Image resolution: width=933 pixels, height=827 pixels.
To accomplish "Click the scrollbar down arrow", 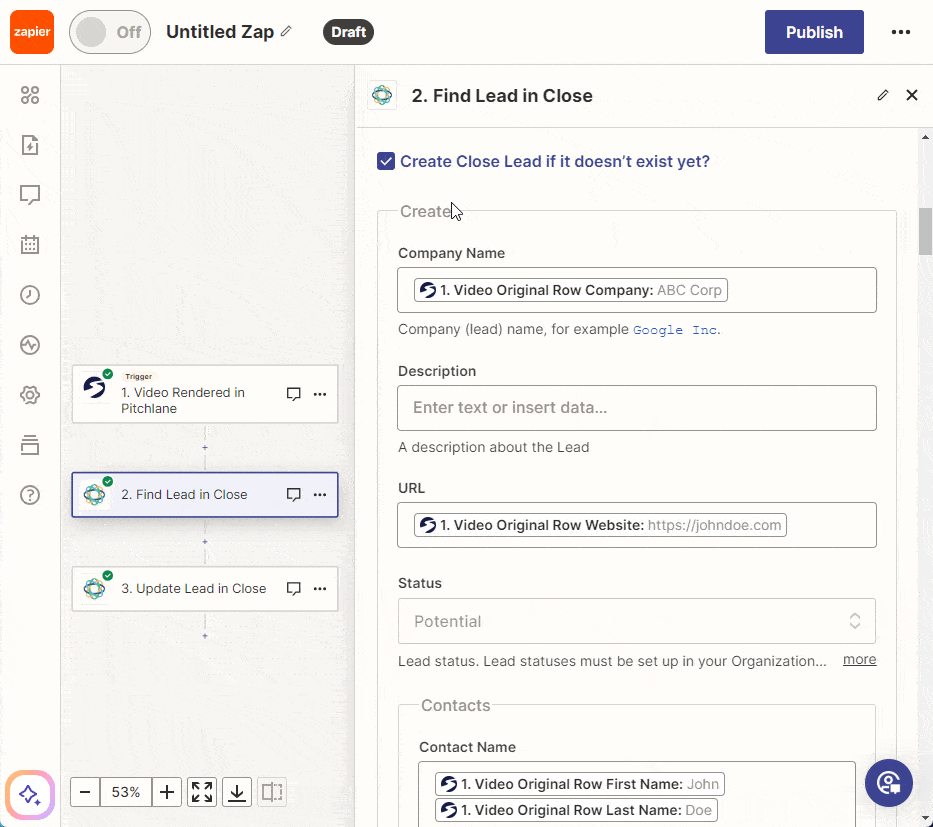I will (925, 819).
